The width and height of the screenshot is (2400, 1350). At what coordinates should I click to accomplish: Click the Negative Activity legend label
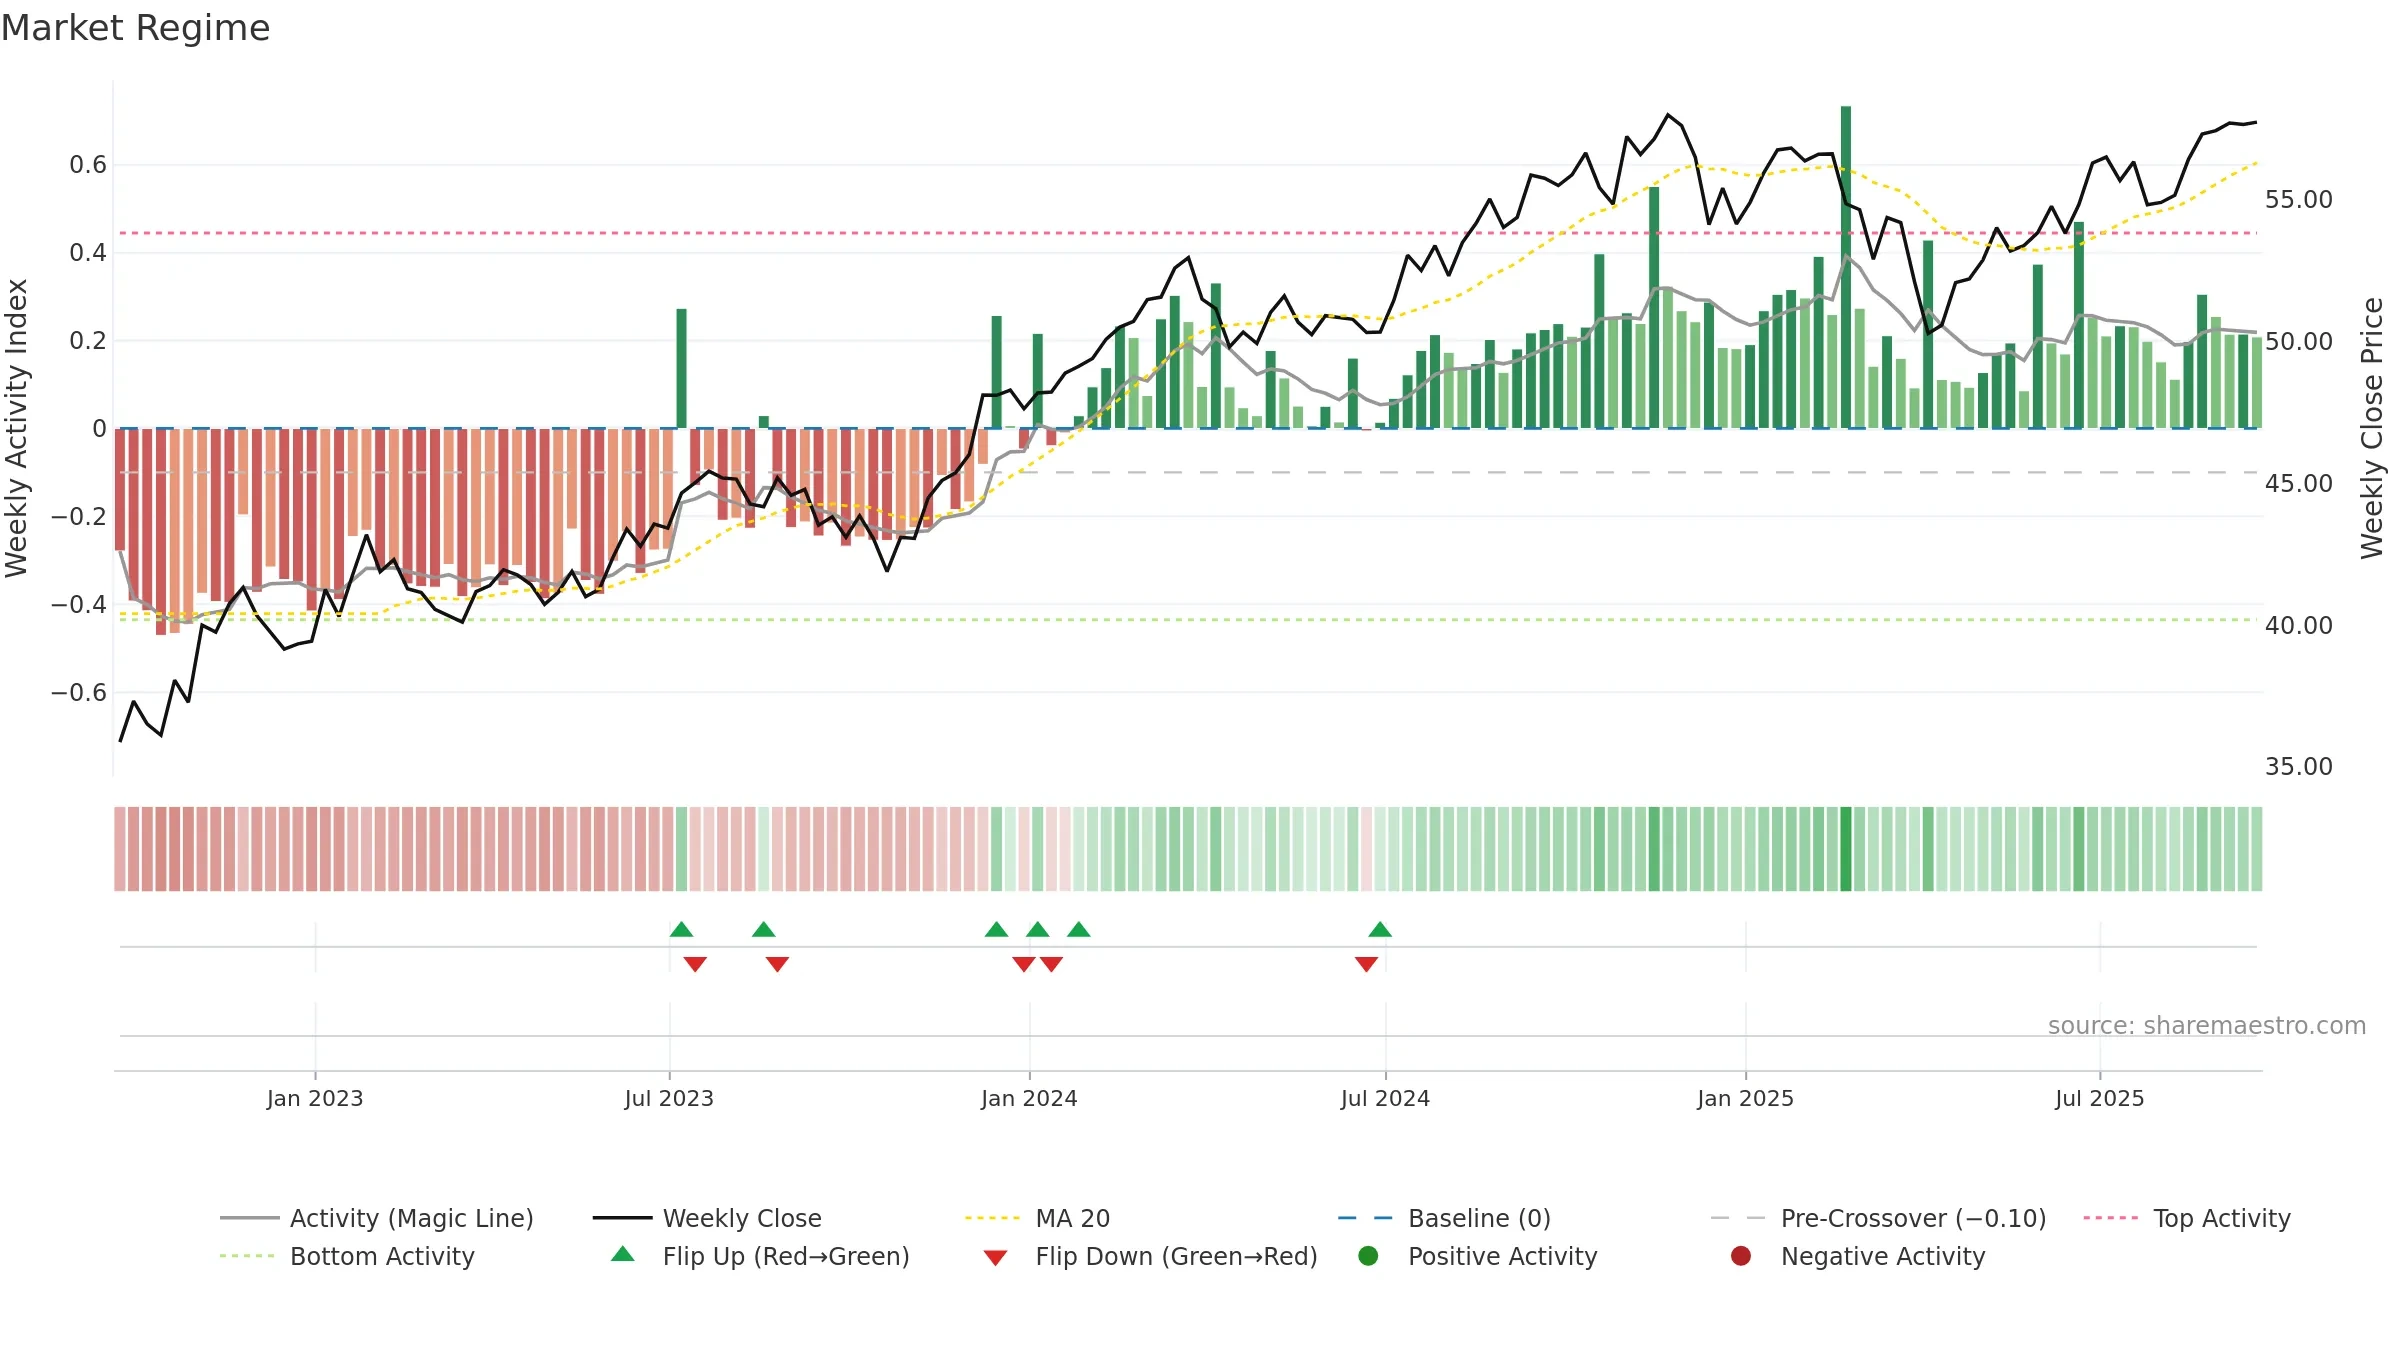pos(1883,1256)
